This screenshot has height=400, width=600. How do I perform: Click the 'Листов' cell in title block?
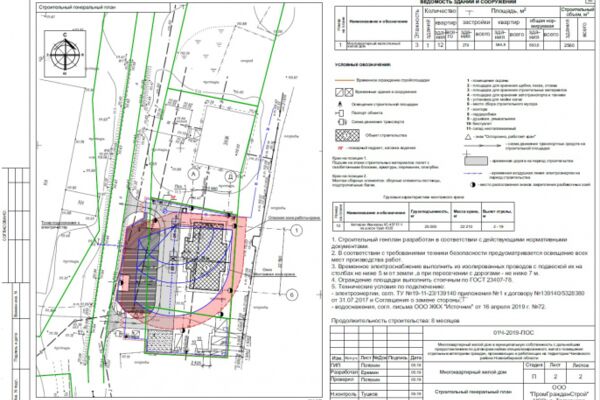(580, 365)
